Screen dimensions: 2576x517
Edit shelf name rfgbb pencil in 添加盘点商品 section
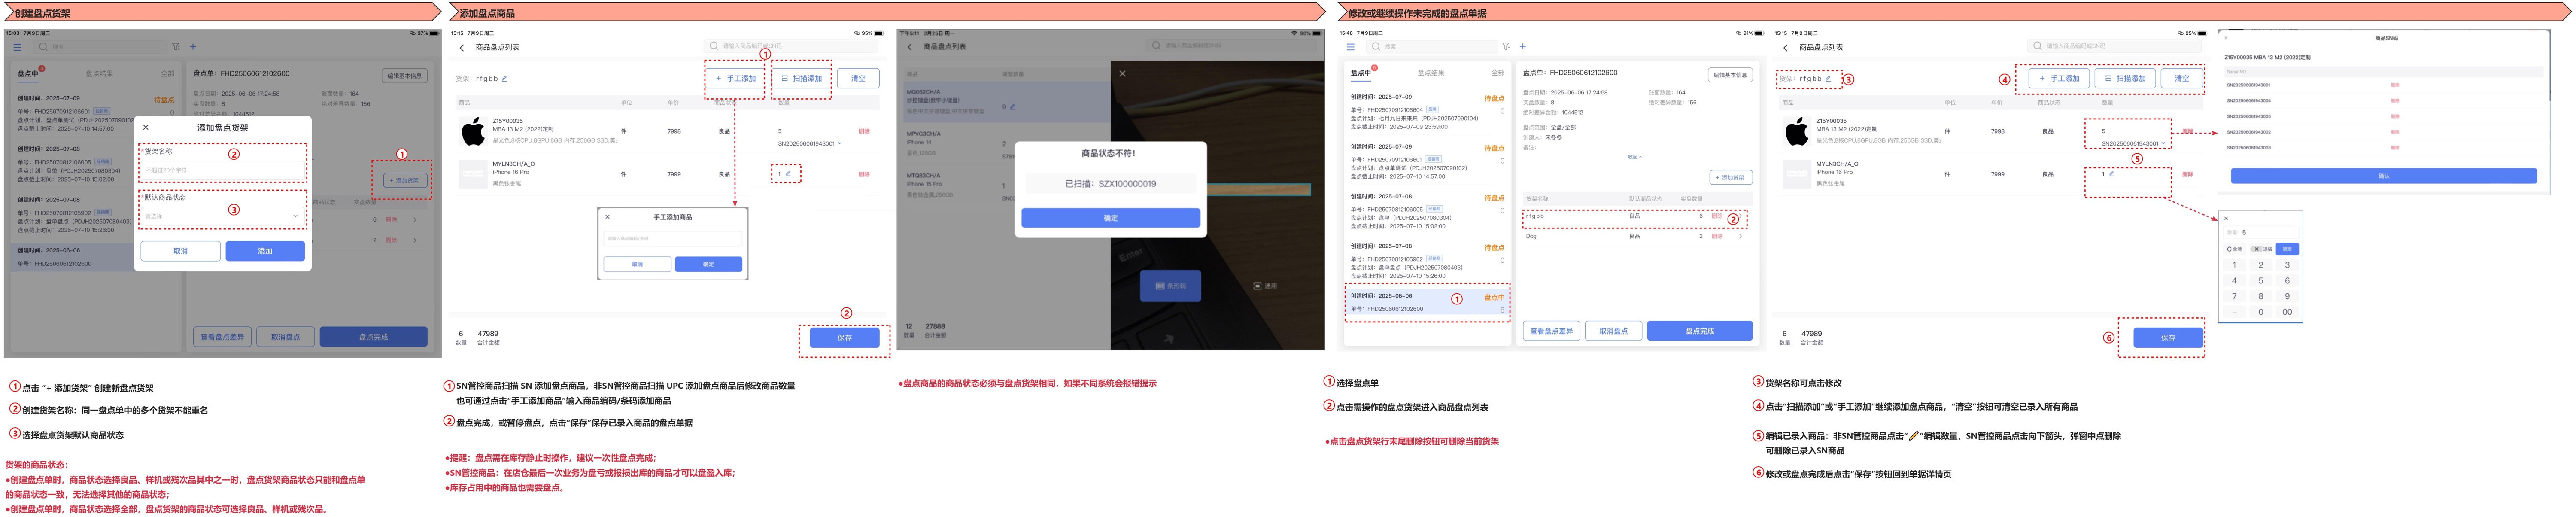(x=504, y=78)
